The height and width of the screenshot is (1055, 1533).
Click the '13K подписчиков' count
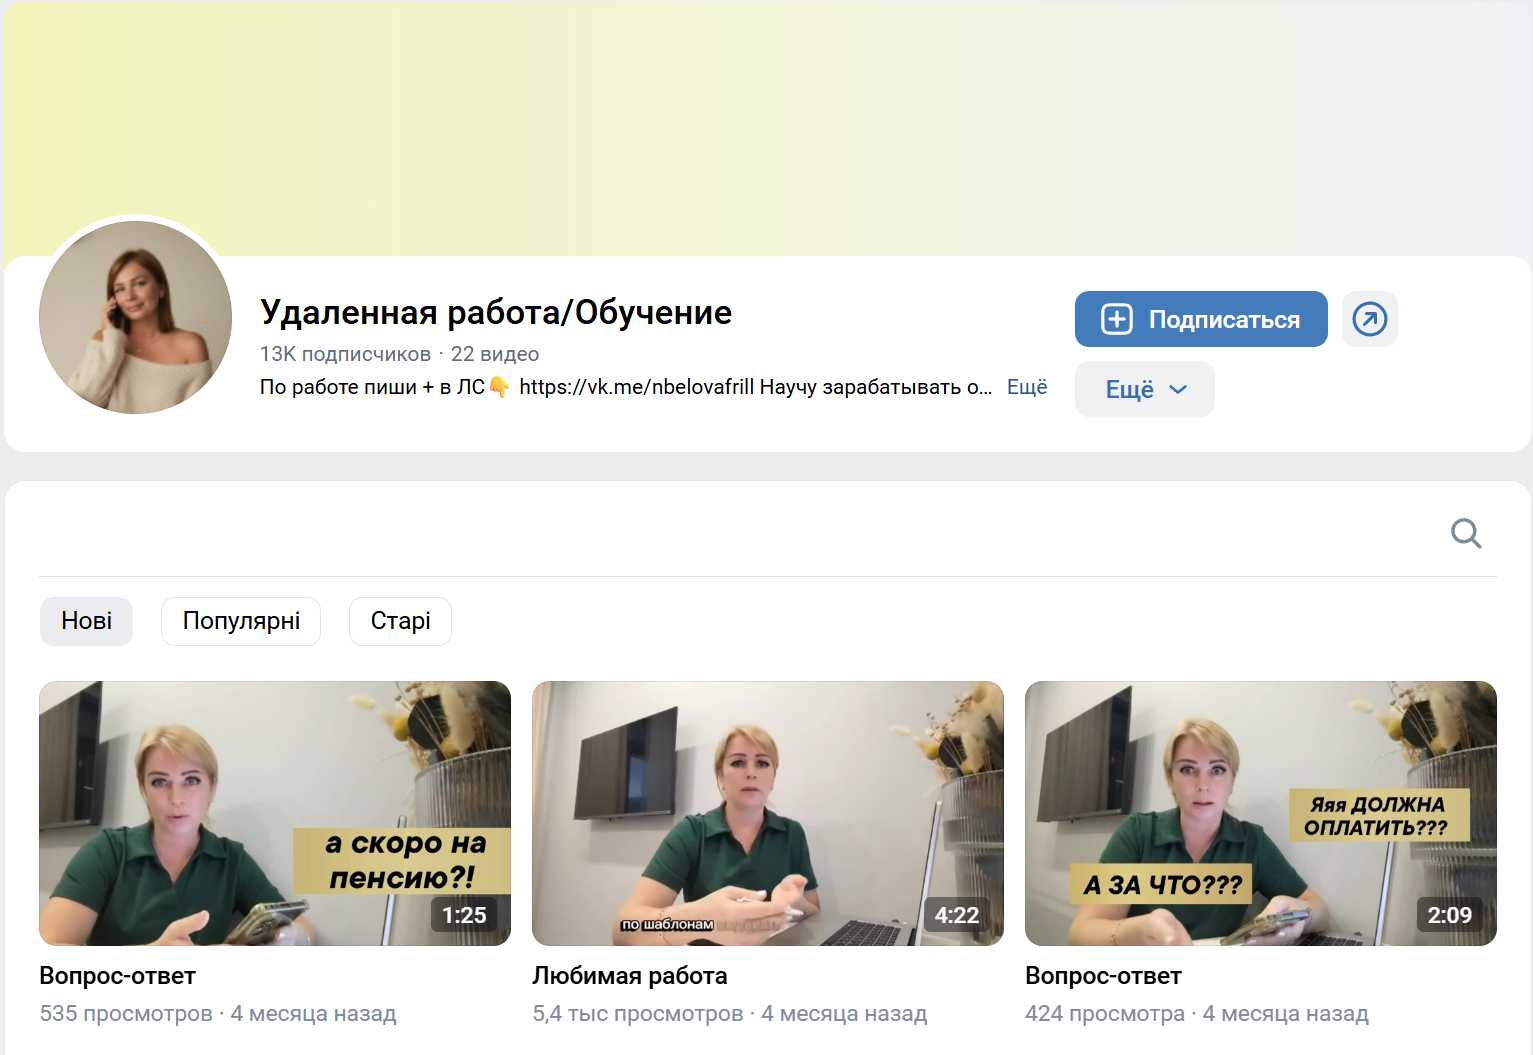[x=345, y=354]
